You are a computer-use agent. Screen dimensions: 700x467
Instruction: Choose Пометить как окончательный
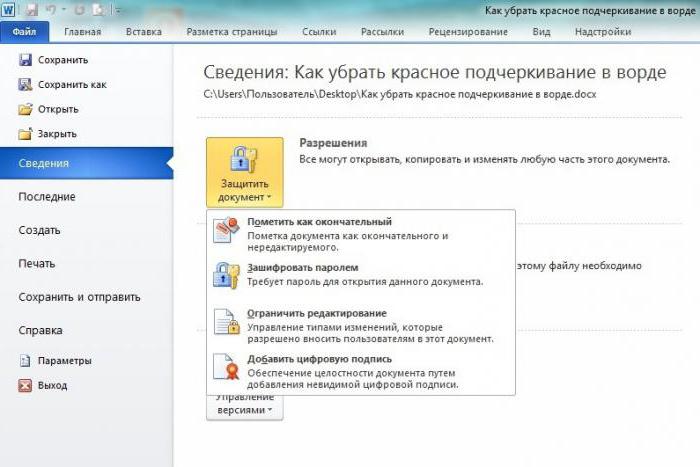361,234
